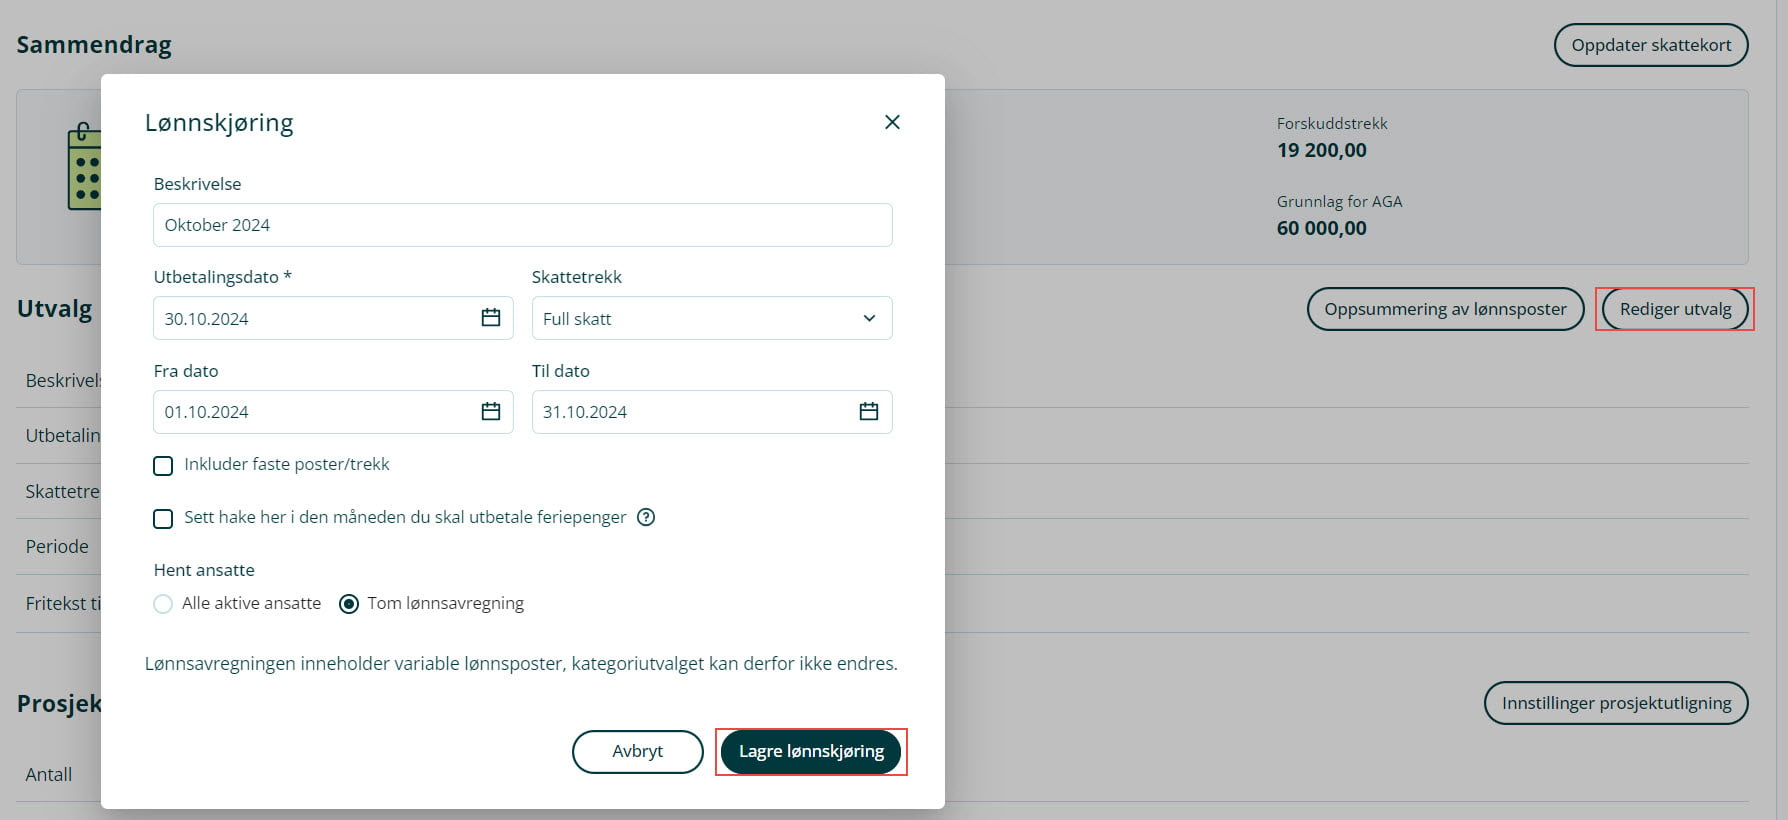The height and width of the screenshot is (820, 1788).
Task: Click the calendar illustration in Sammendrag
Action: tap(84, 167)
